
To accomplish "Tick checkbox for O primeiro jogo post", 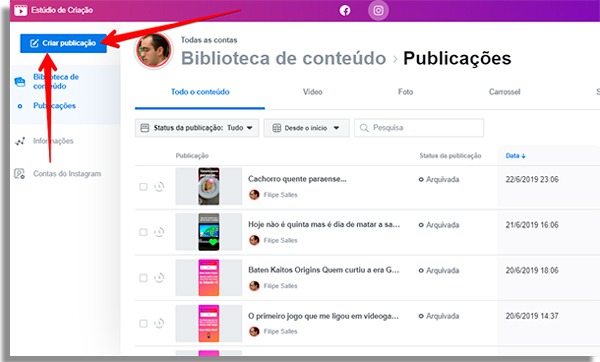I will coord(143,324).
